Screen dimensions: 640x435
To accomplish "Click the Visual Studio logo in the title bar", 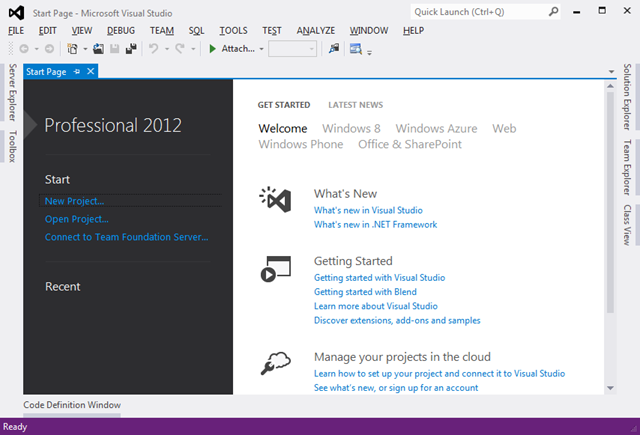I will pyautogui.click(x=16, y=13).
